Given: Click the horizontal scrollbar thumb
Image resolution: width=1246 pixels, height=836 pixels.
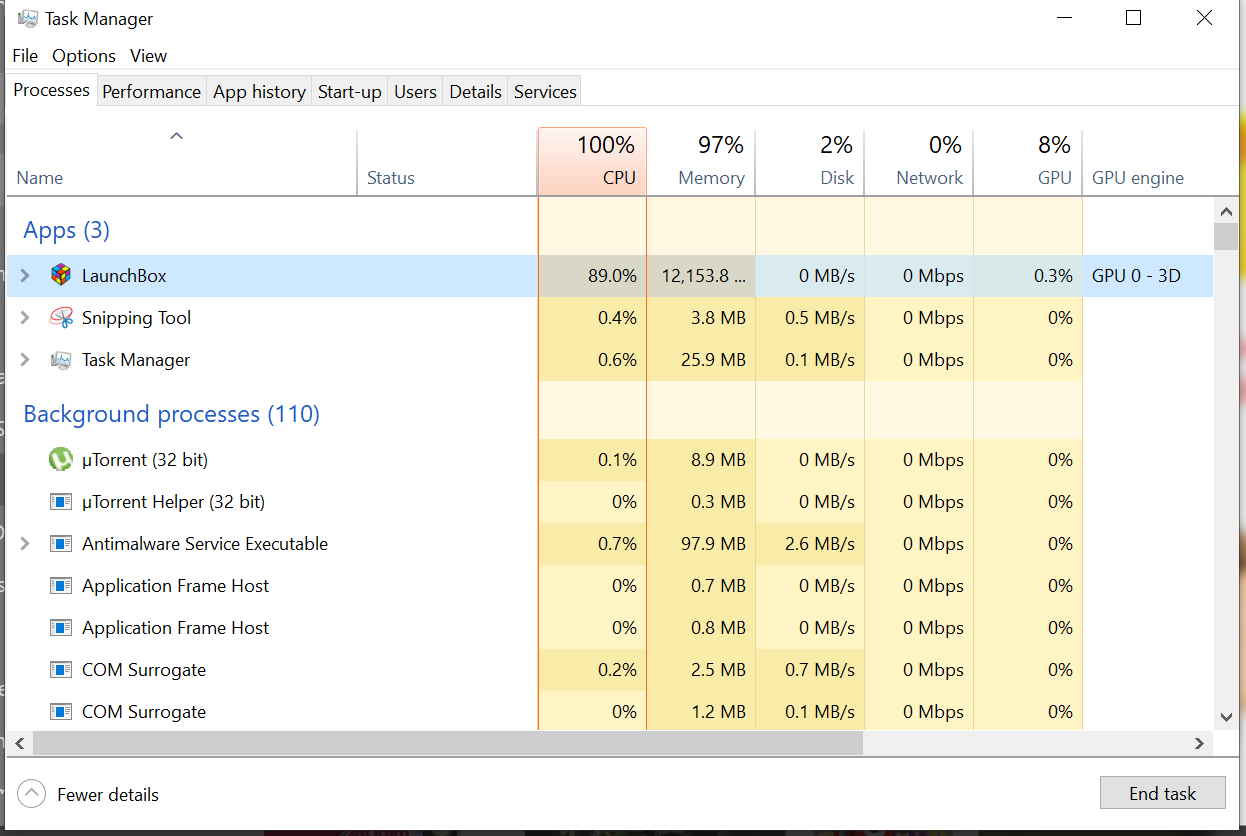Looking at the screenshot, I should [447, 743].
